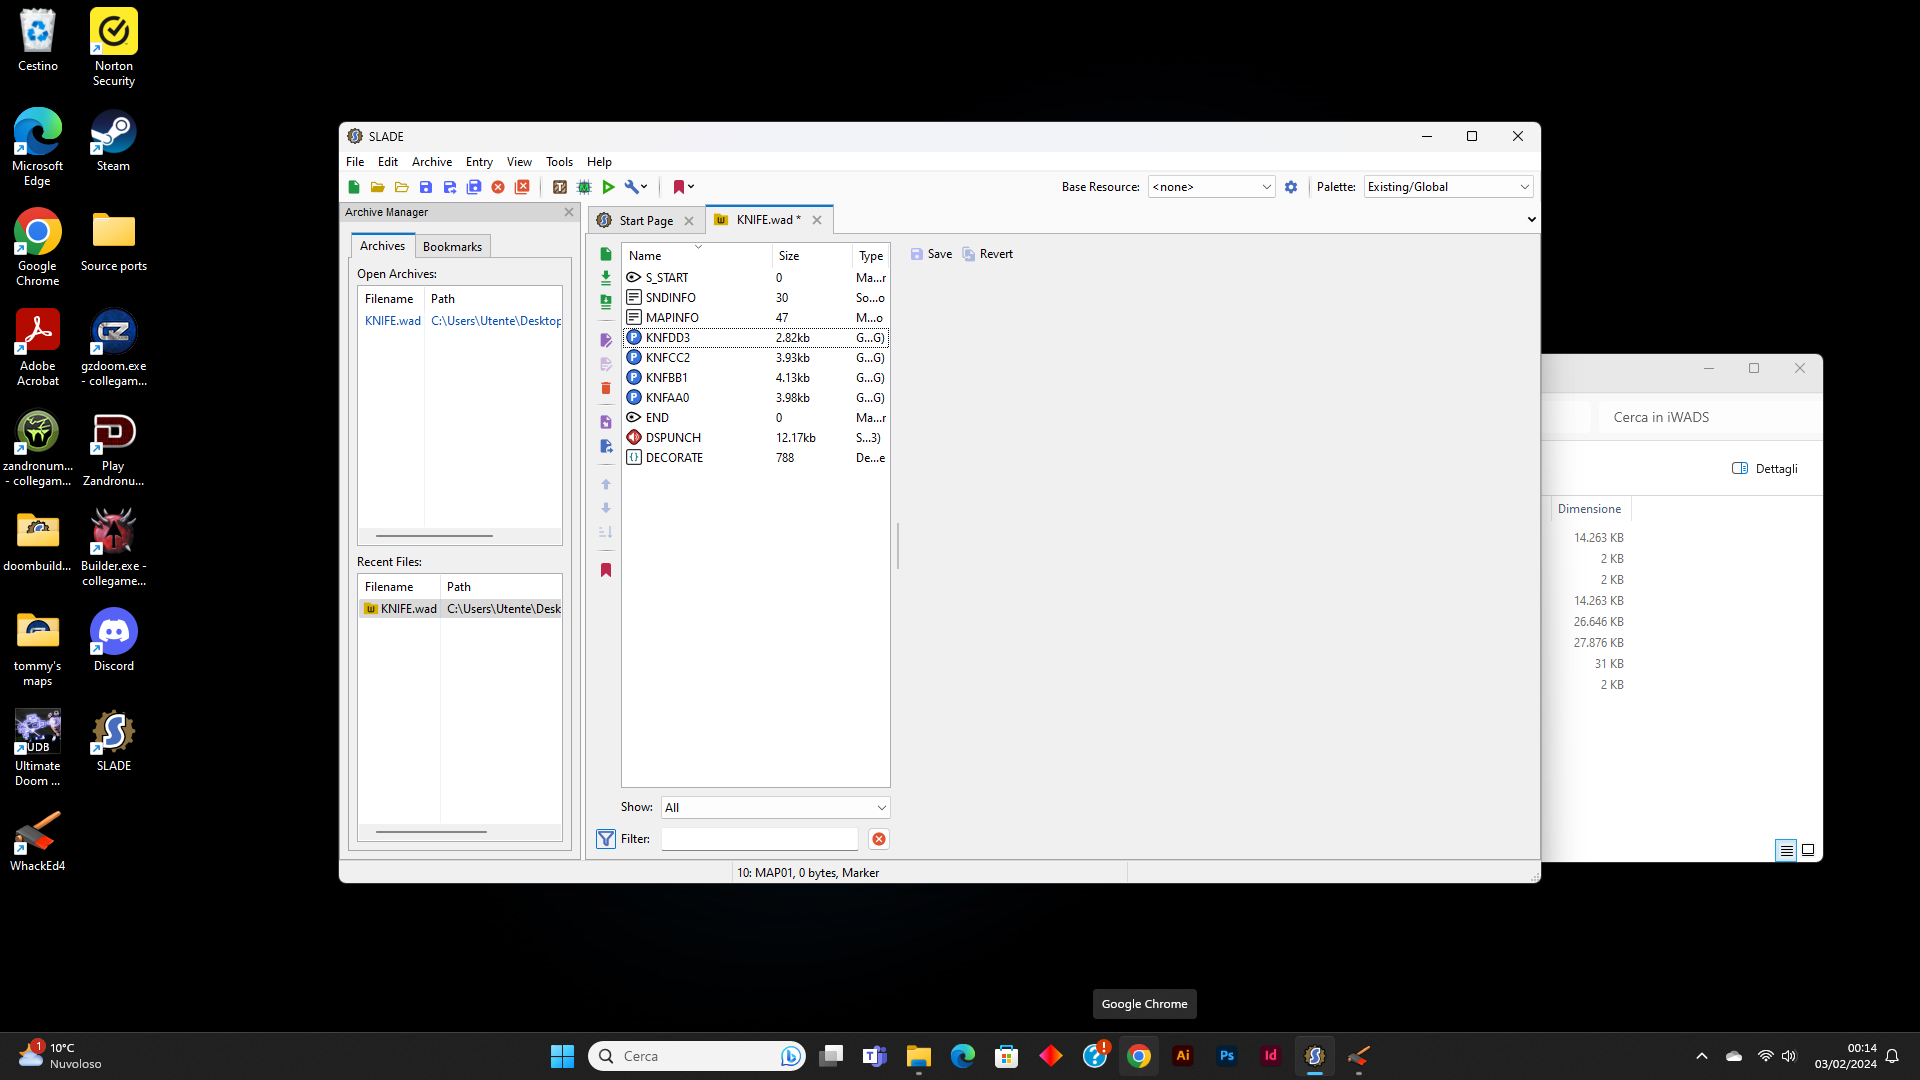Screen dimensions: 1920x1080
Task: Click SLADE icon in taskbar
Action: coord(1315,1055)
